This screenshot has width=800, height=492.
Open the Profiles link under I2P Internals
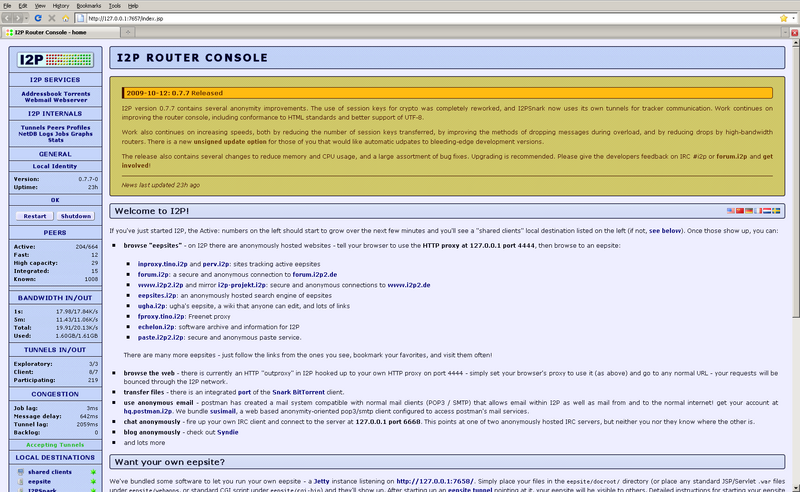pyautogui.click(x=78, y=128)
